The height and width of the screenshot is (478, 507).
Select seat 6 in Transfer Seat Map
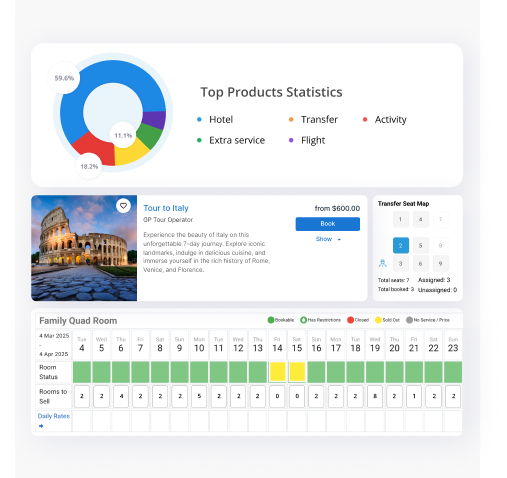pyautogui.click(x=421, y=264)
